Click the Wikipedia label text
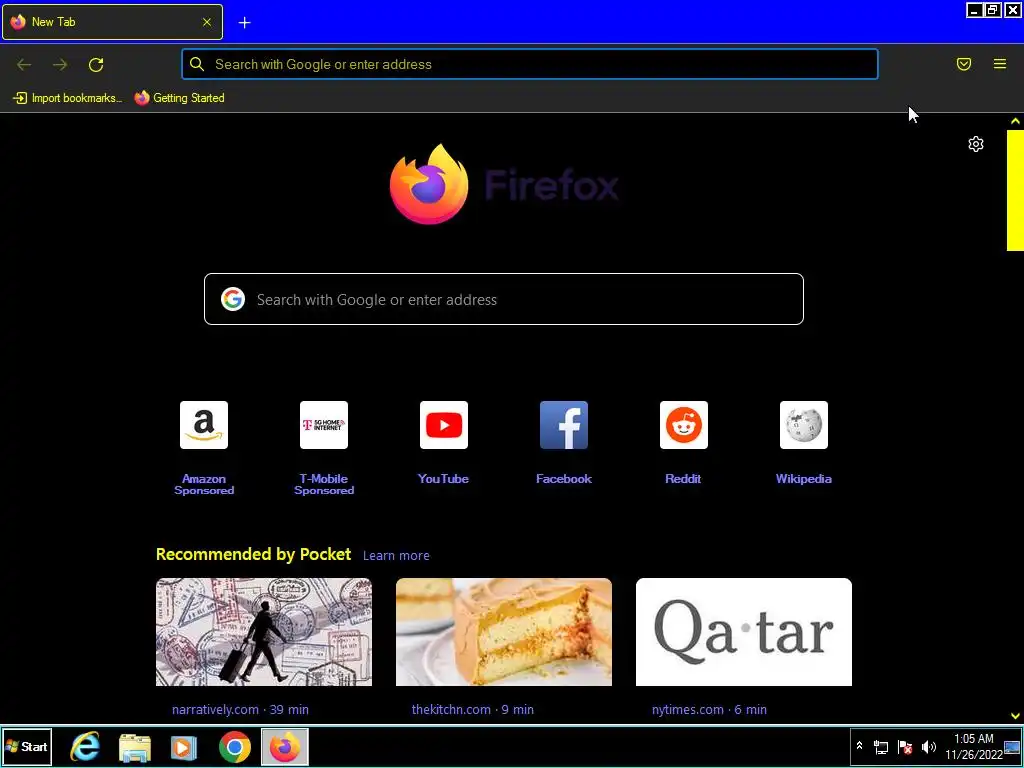This screenshot has height=768, width=1024. coord(803,479)
